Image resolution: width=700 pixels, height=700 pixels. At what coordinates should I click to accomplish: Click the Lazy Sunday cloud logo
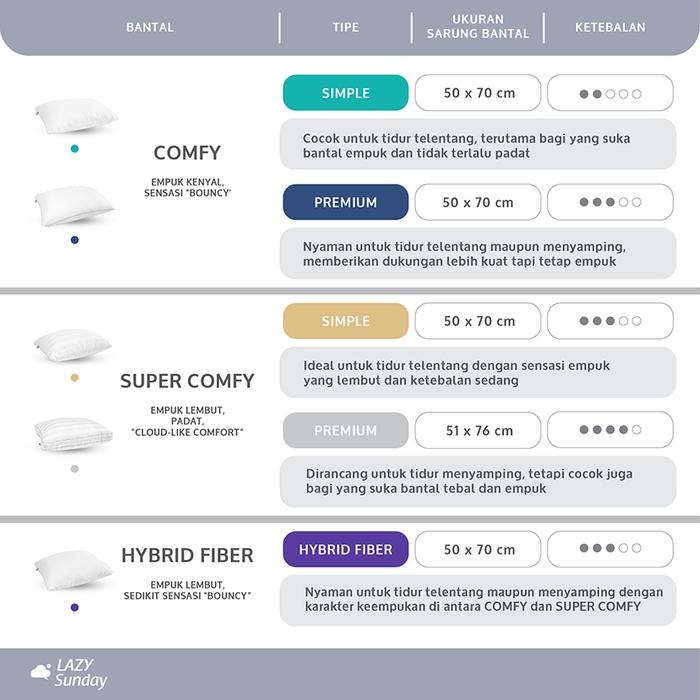coord(68,676)
